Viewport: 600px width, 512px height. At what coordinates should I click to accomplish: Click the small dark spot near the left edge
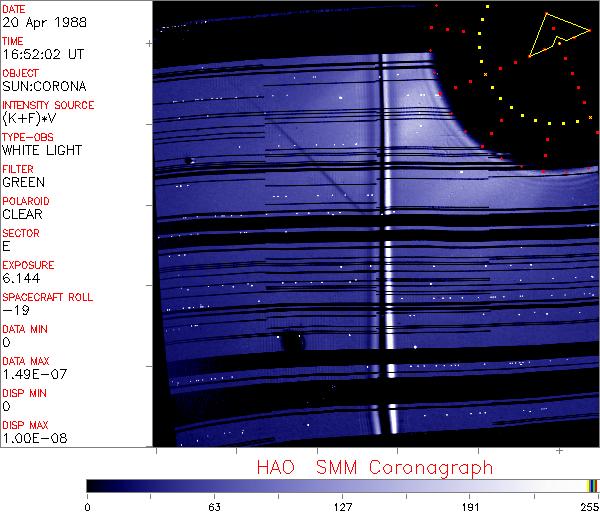pyautogui.click(x=188, y=160)
